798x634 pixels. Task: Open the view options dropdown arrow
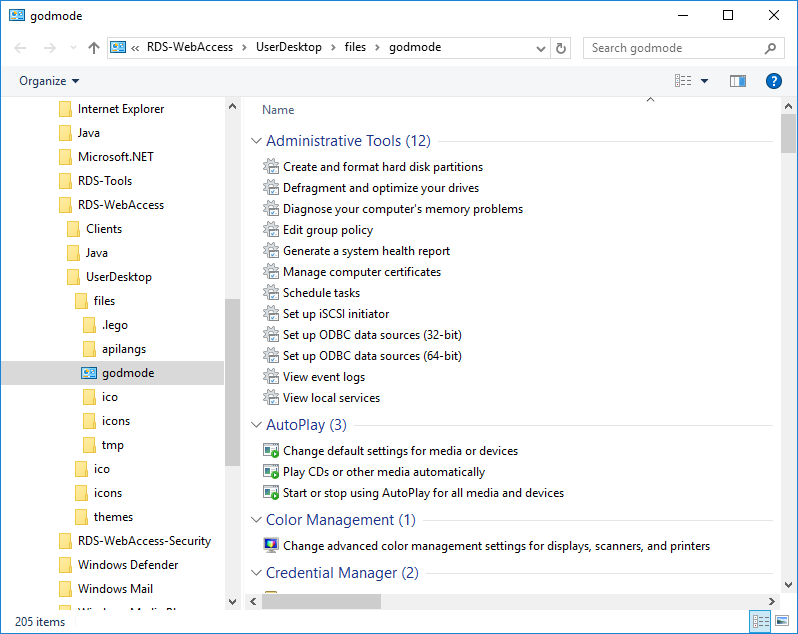pyautogui.click(x=704, y=81)
